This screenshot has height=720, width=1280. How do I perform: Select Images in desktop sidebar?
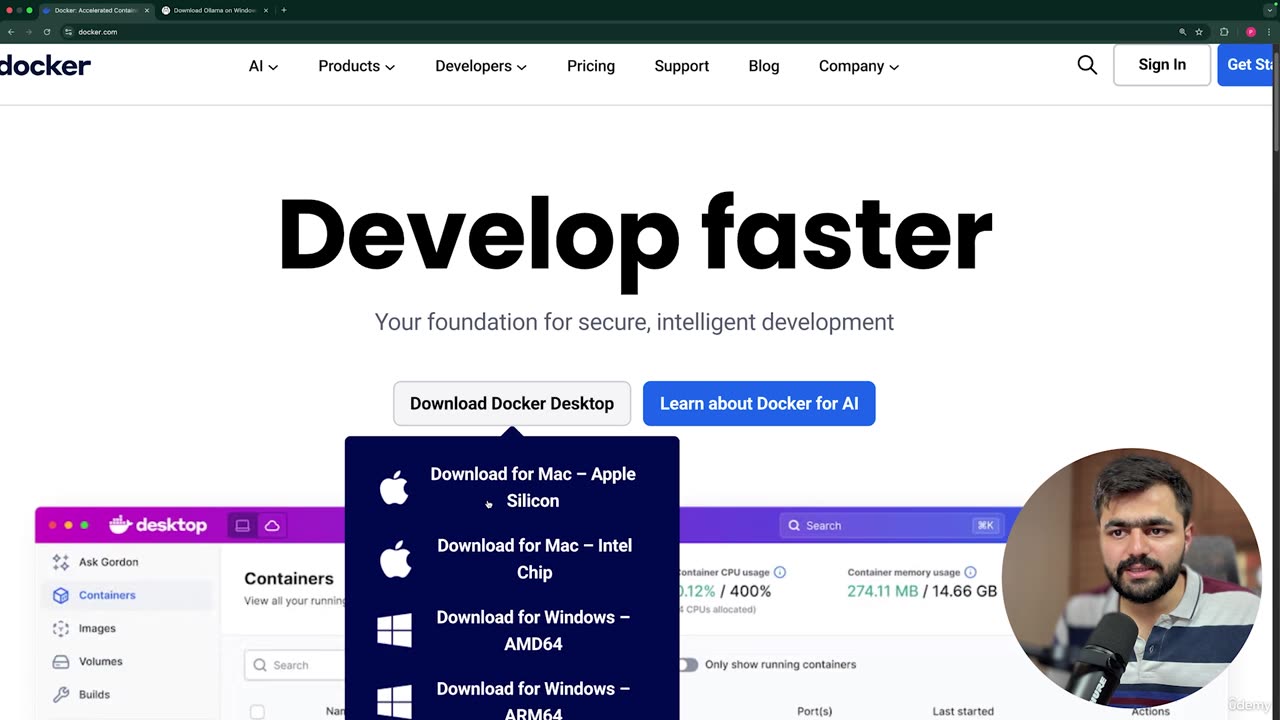click(97, 628)
